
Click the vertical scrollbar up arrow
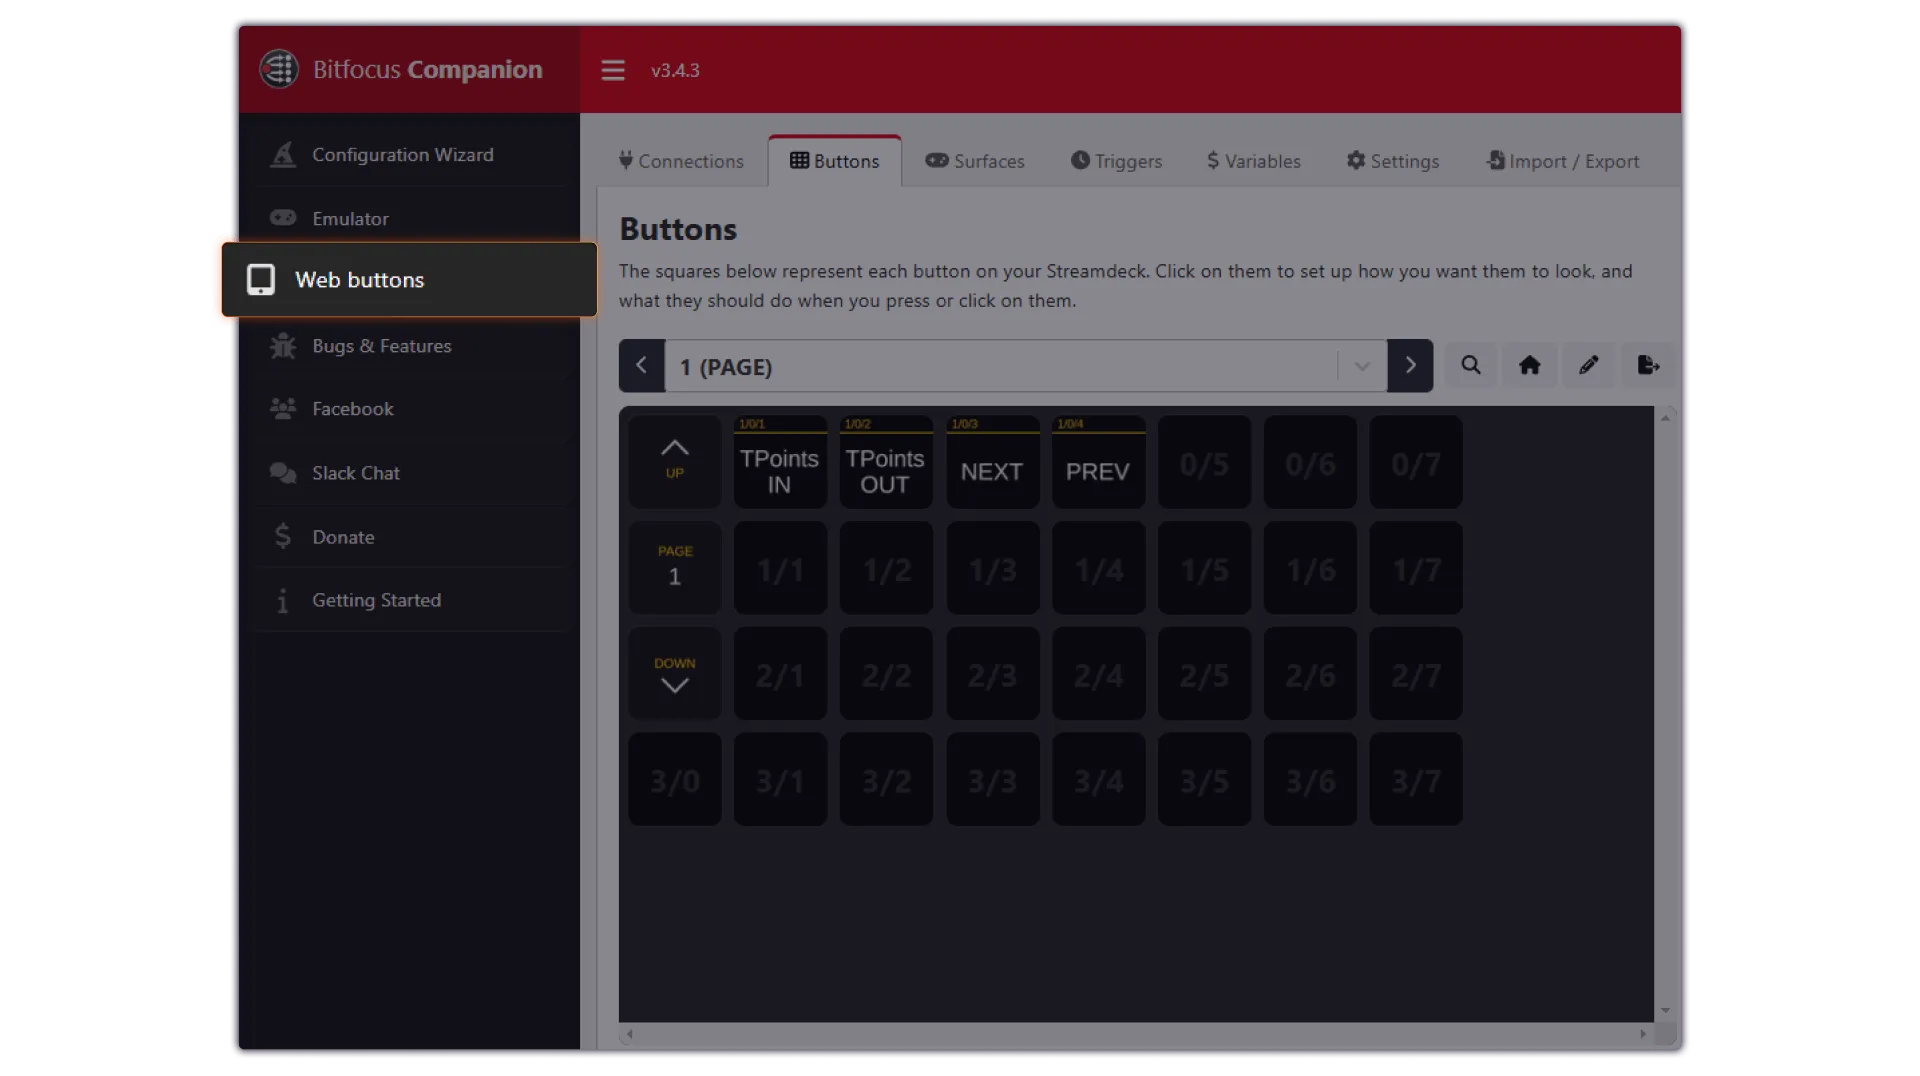[1665, 418]
